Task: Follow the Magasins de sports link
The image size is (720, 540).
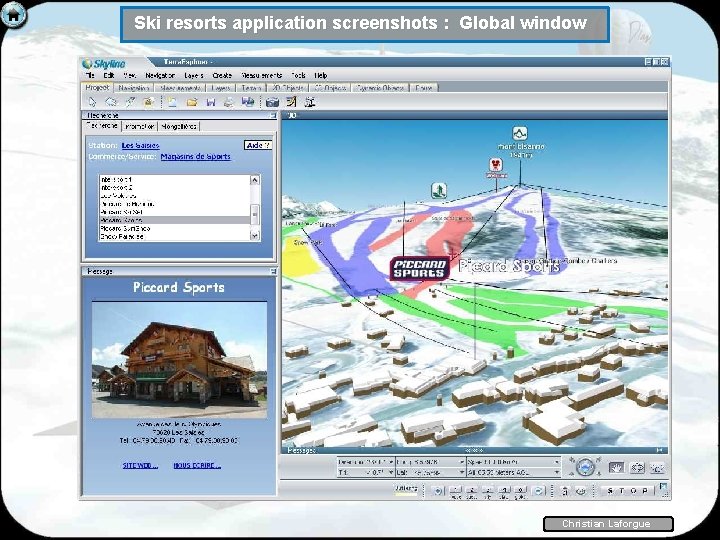Action: [196, 156]
